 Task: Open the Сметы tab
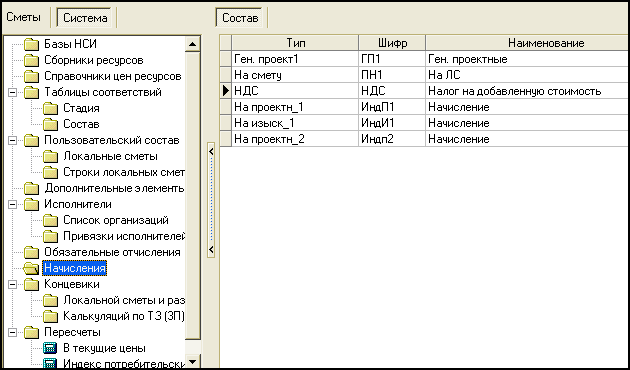coord(24,18)
